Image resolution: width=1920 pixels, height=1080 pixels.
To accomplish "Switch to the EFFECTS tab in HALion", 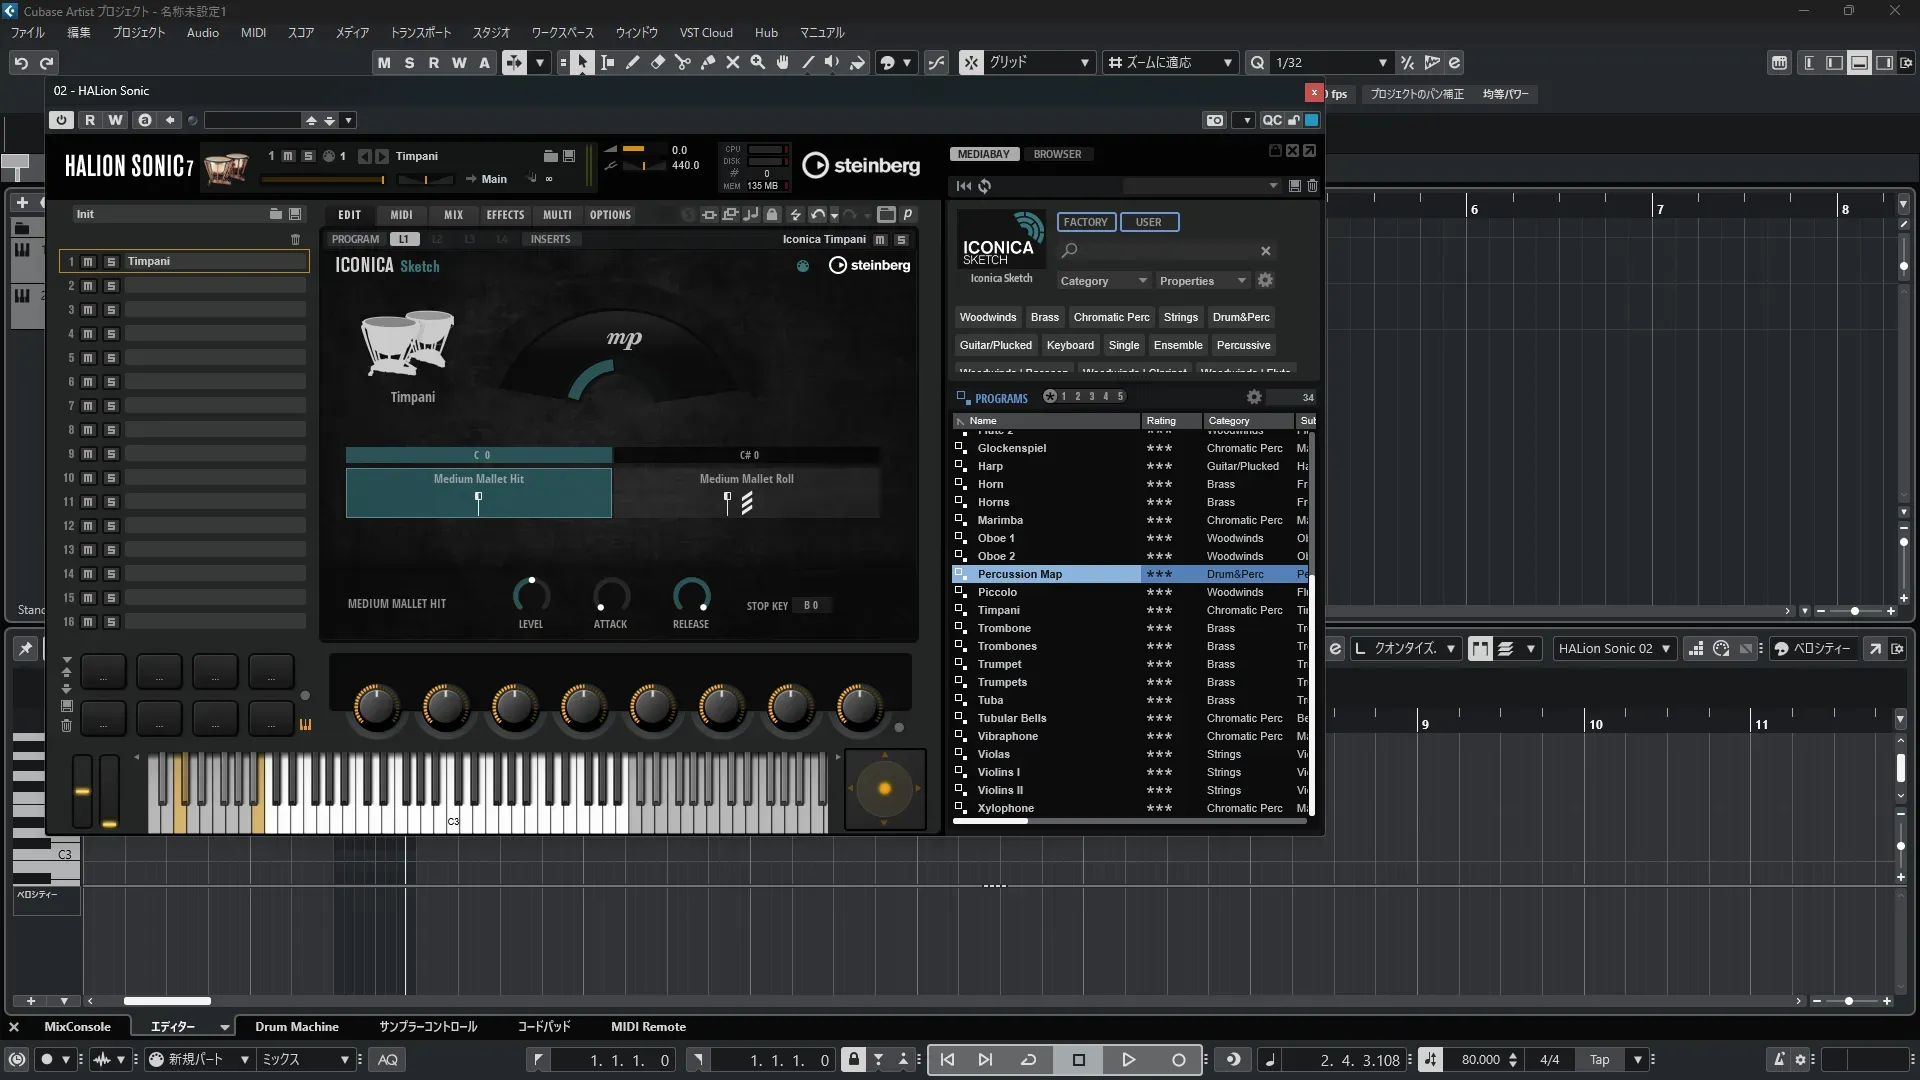I will coord(505,215).
